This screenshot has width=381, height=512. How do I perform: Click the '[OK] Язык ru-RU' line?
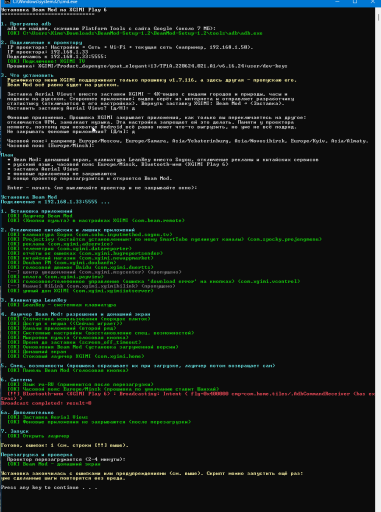[x=80, y=384]
